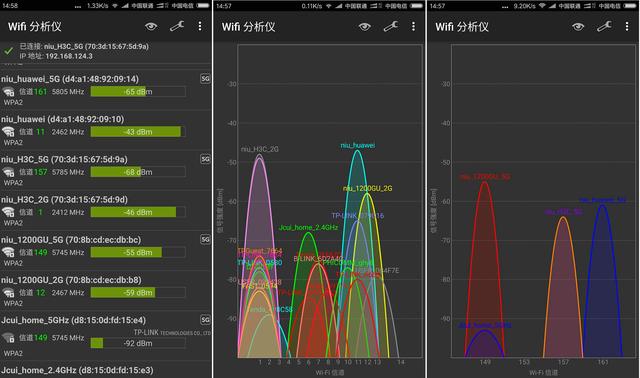Select the niu_1200GU_2G (70:8b:cd:ec:db:b8) network entry
The width and height of the screenshot is (640, 378).
coord(106,291)
